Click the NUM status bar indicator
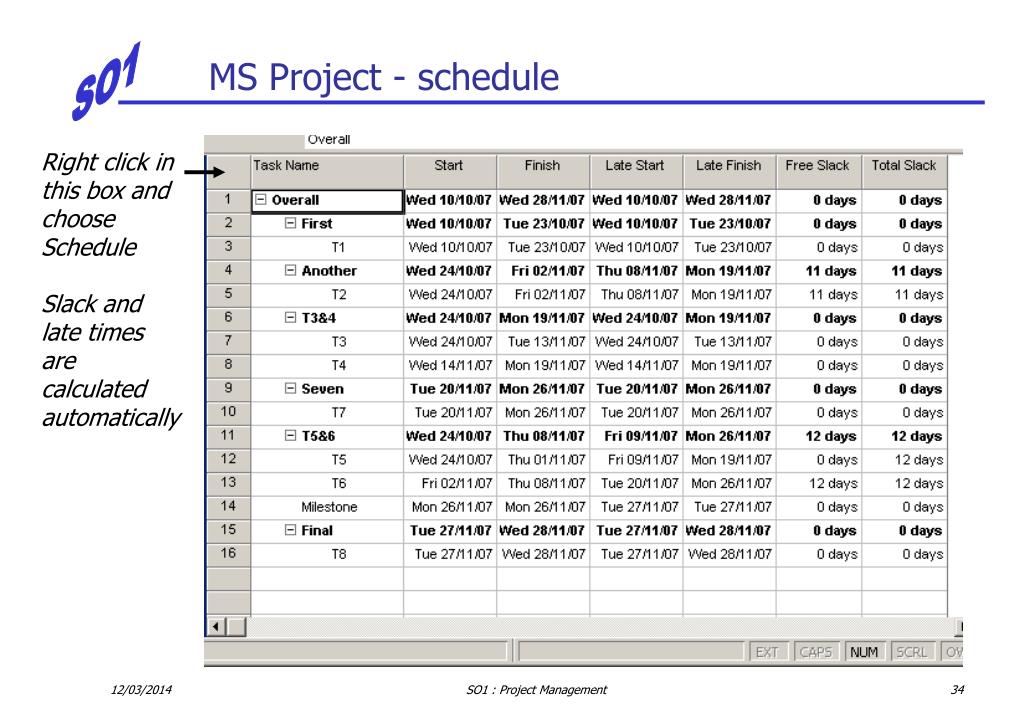The height and width of the screenshot is (709, 1024). 864,652
